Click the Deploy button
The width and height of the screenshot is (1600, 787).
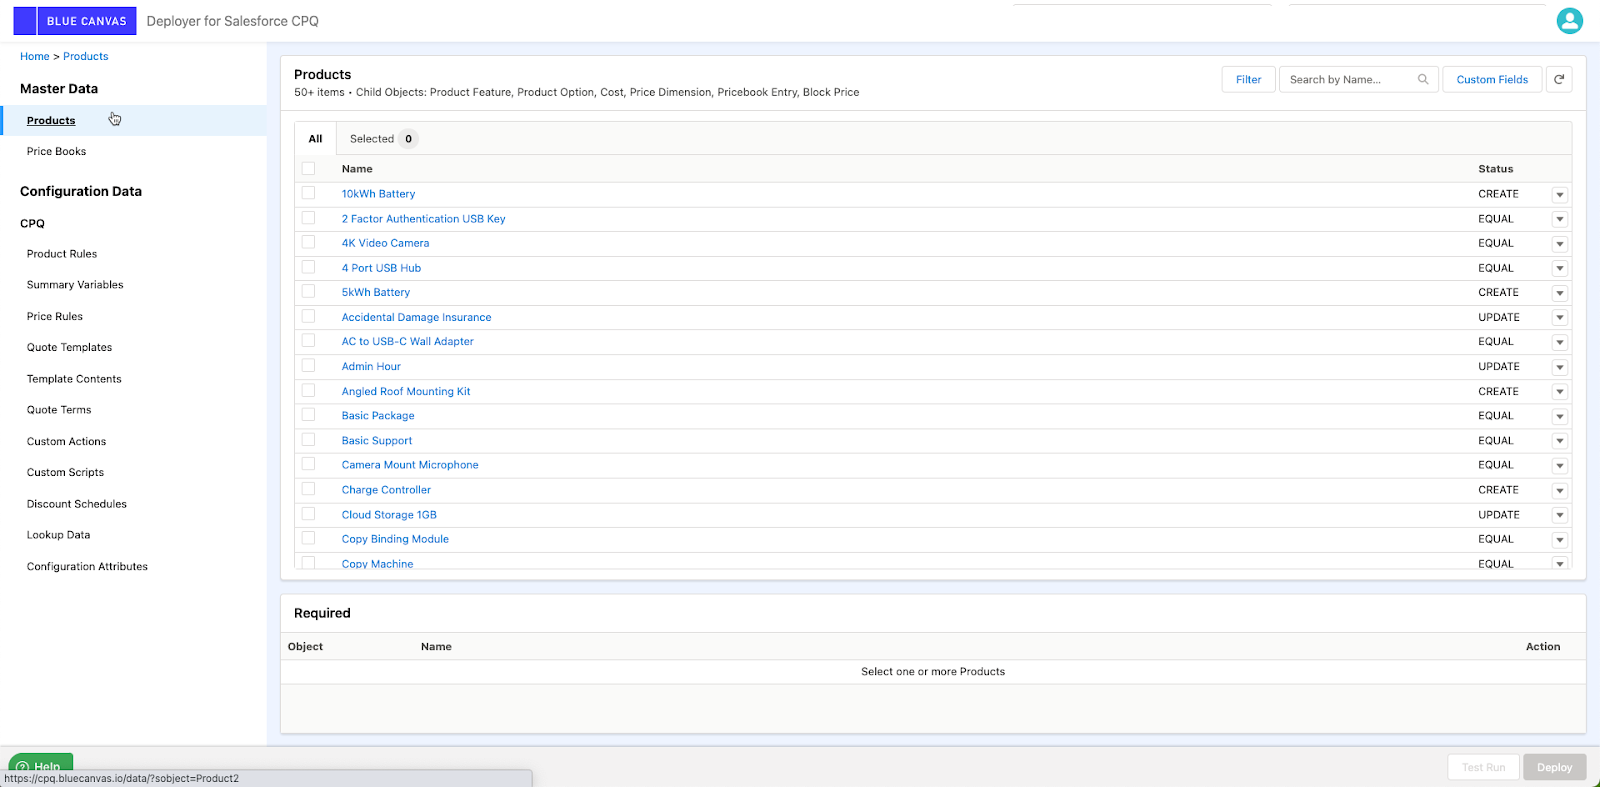pos(1554,767)
